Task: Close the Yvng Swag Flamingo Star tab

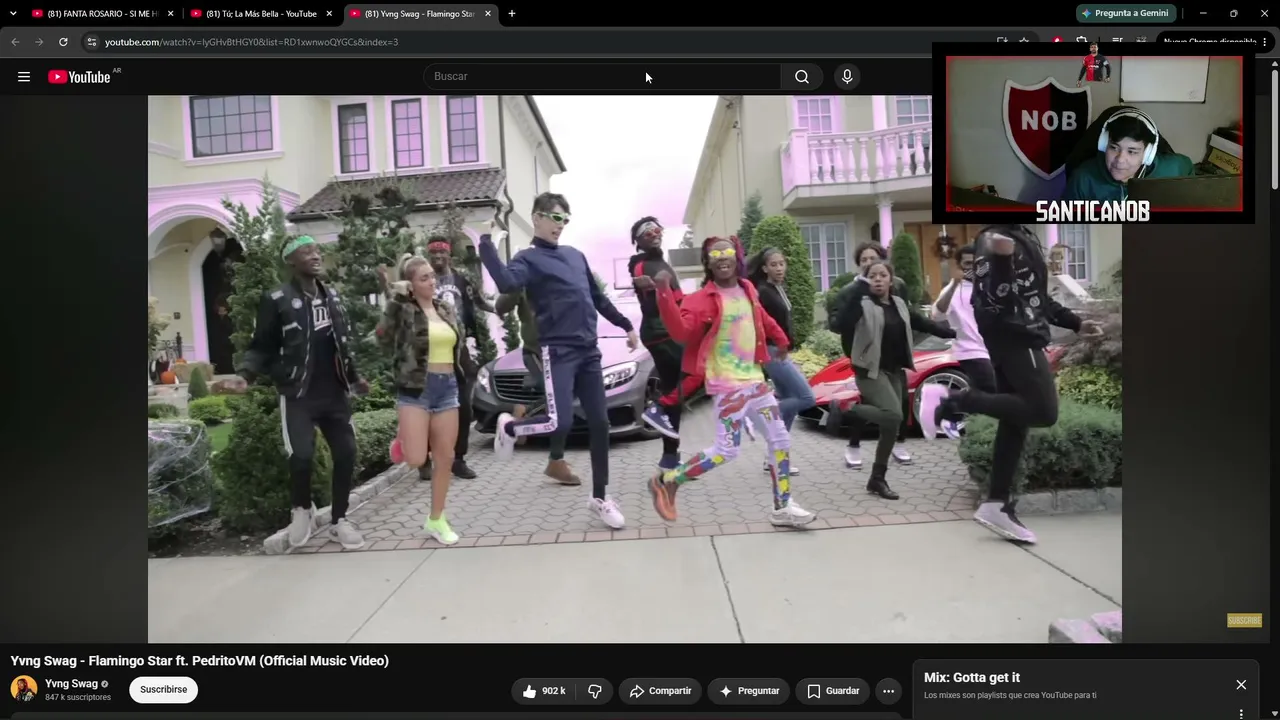Action: pyautogui.click(x=488, y=14)
